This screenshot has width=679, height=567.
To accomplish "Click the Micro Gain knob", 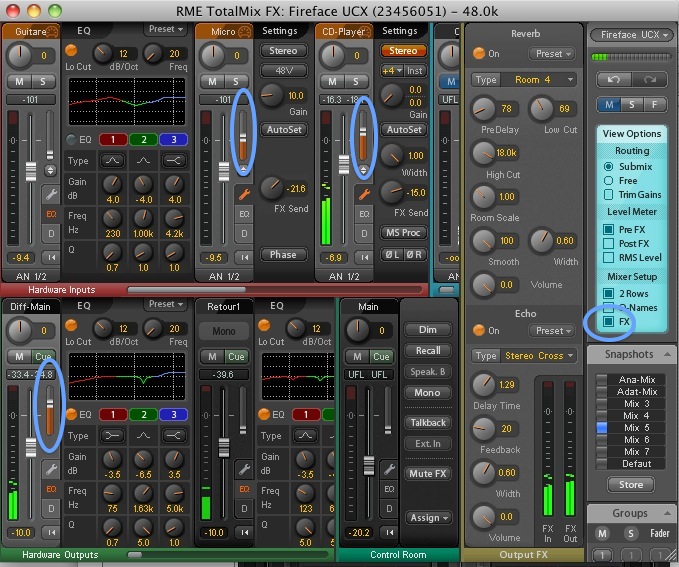I will click(272, 96).
